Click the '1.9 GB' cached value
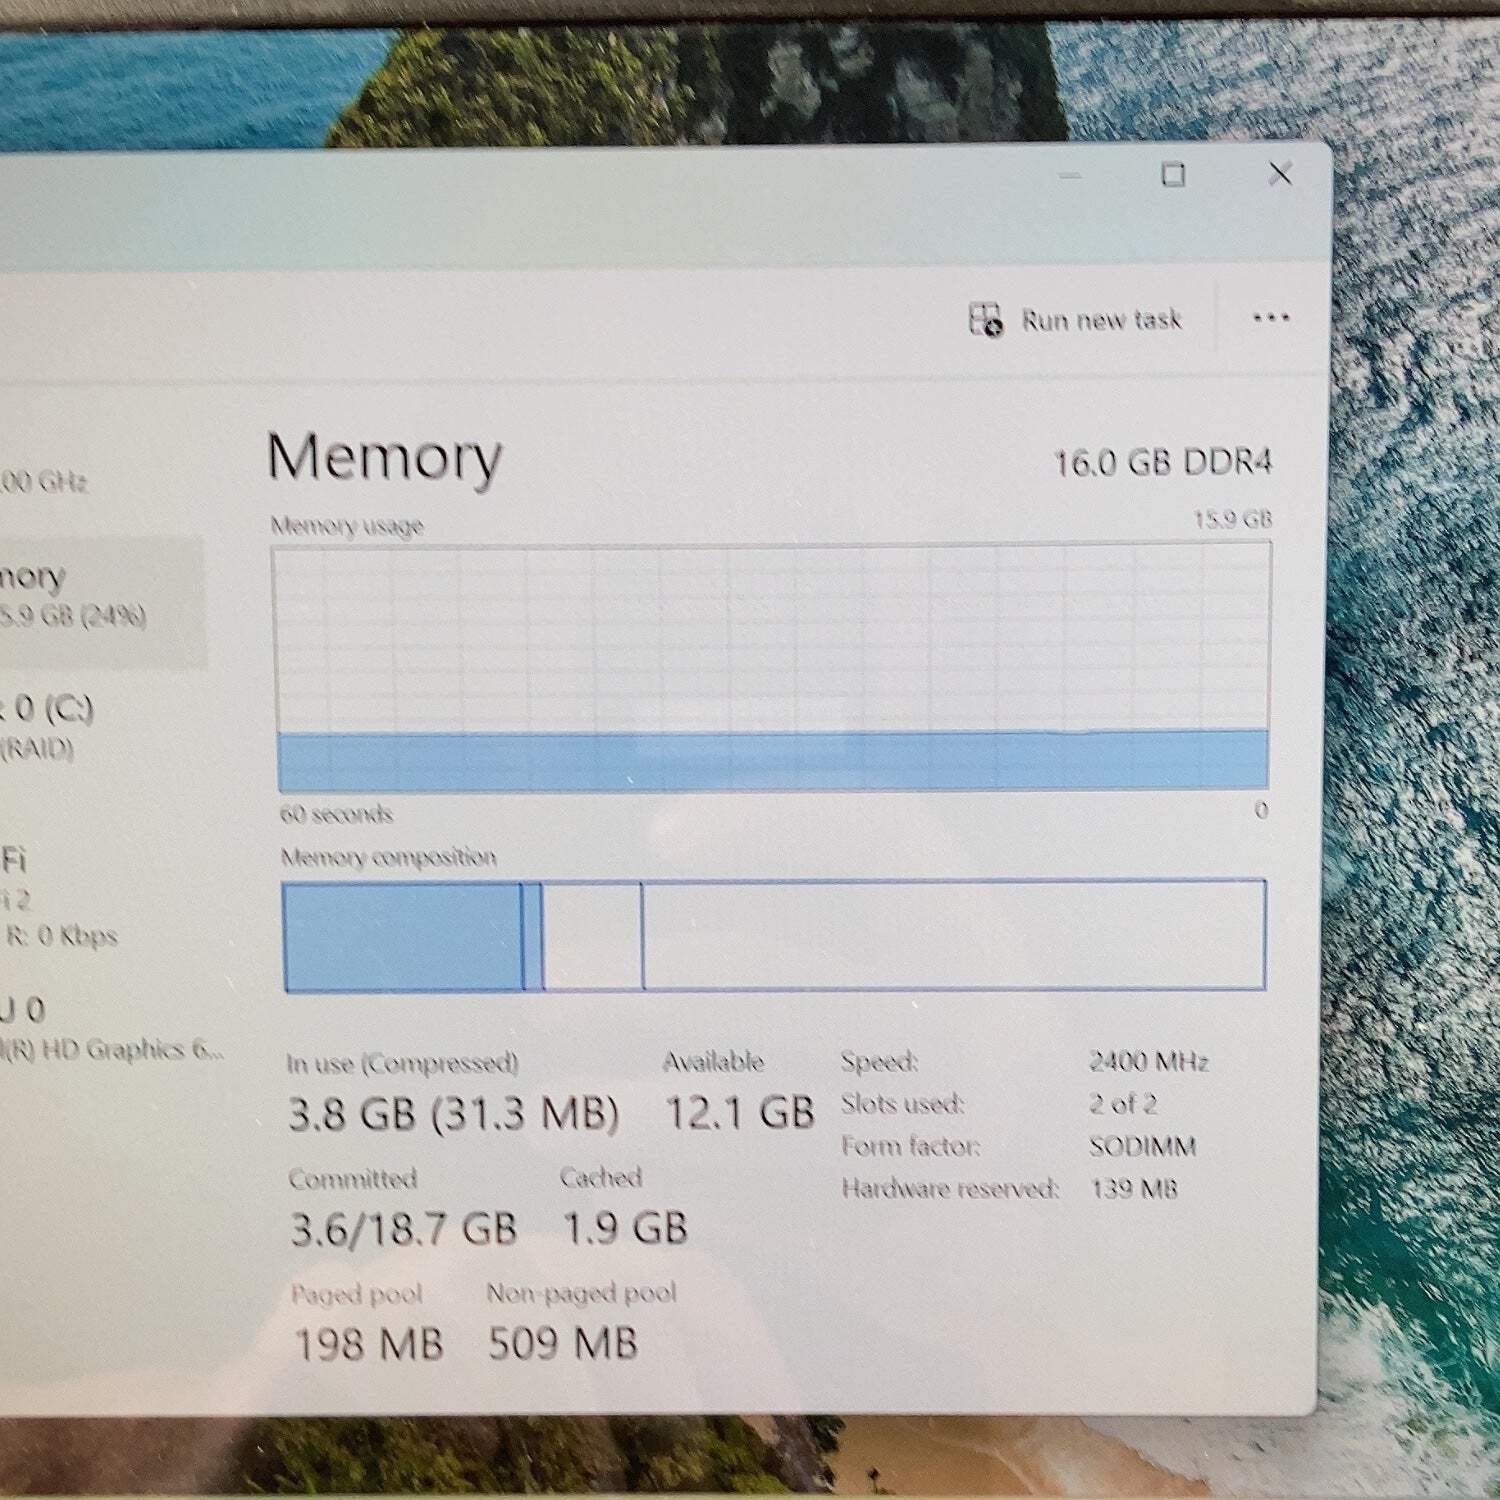Image resolution: width=1500 pixels, height=1500 pixels. 625,1228
